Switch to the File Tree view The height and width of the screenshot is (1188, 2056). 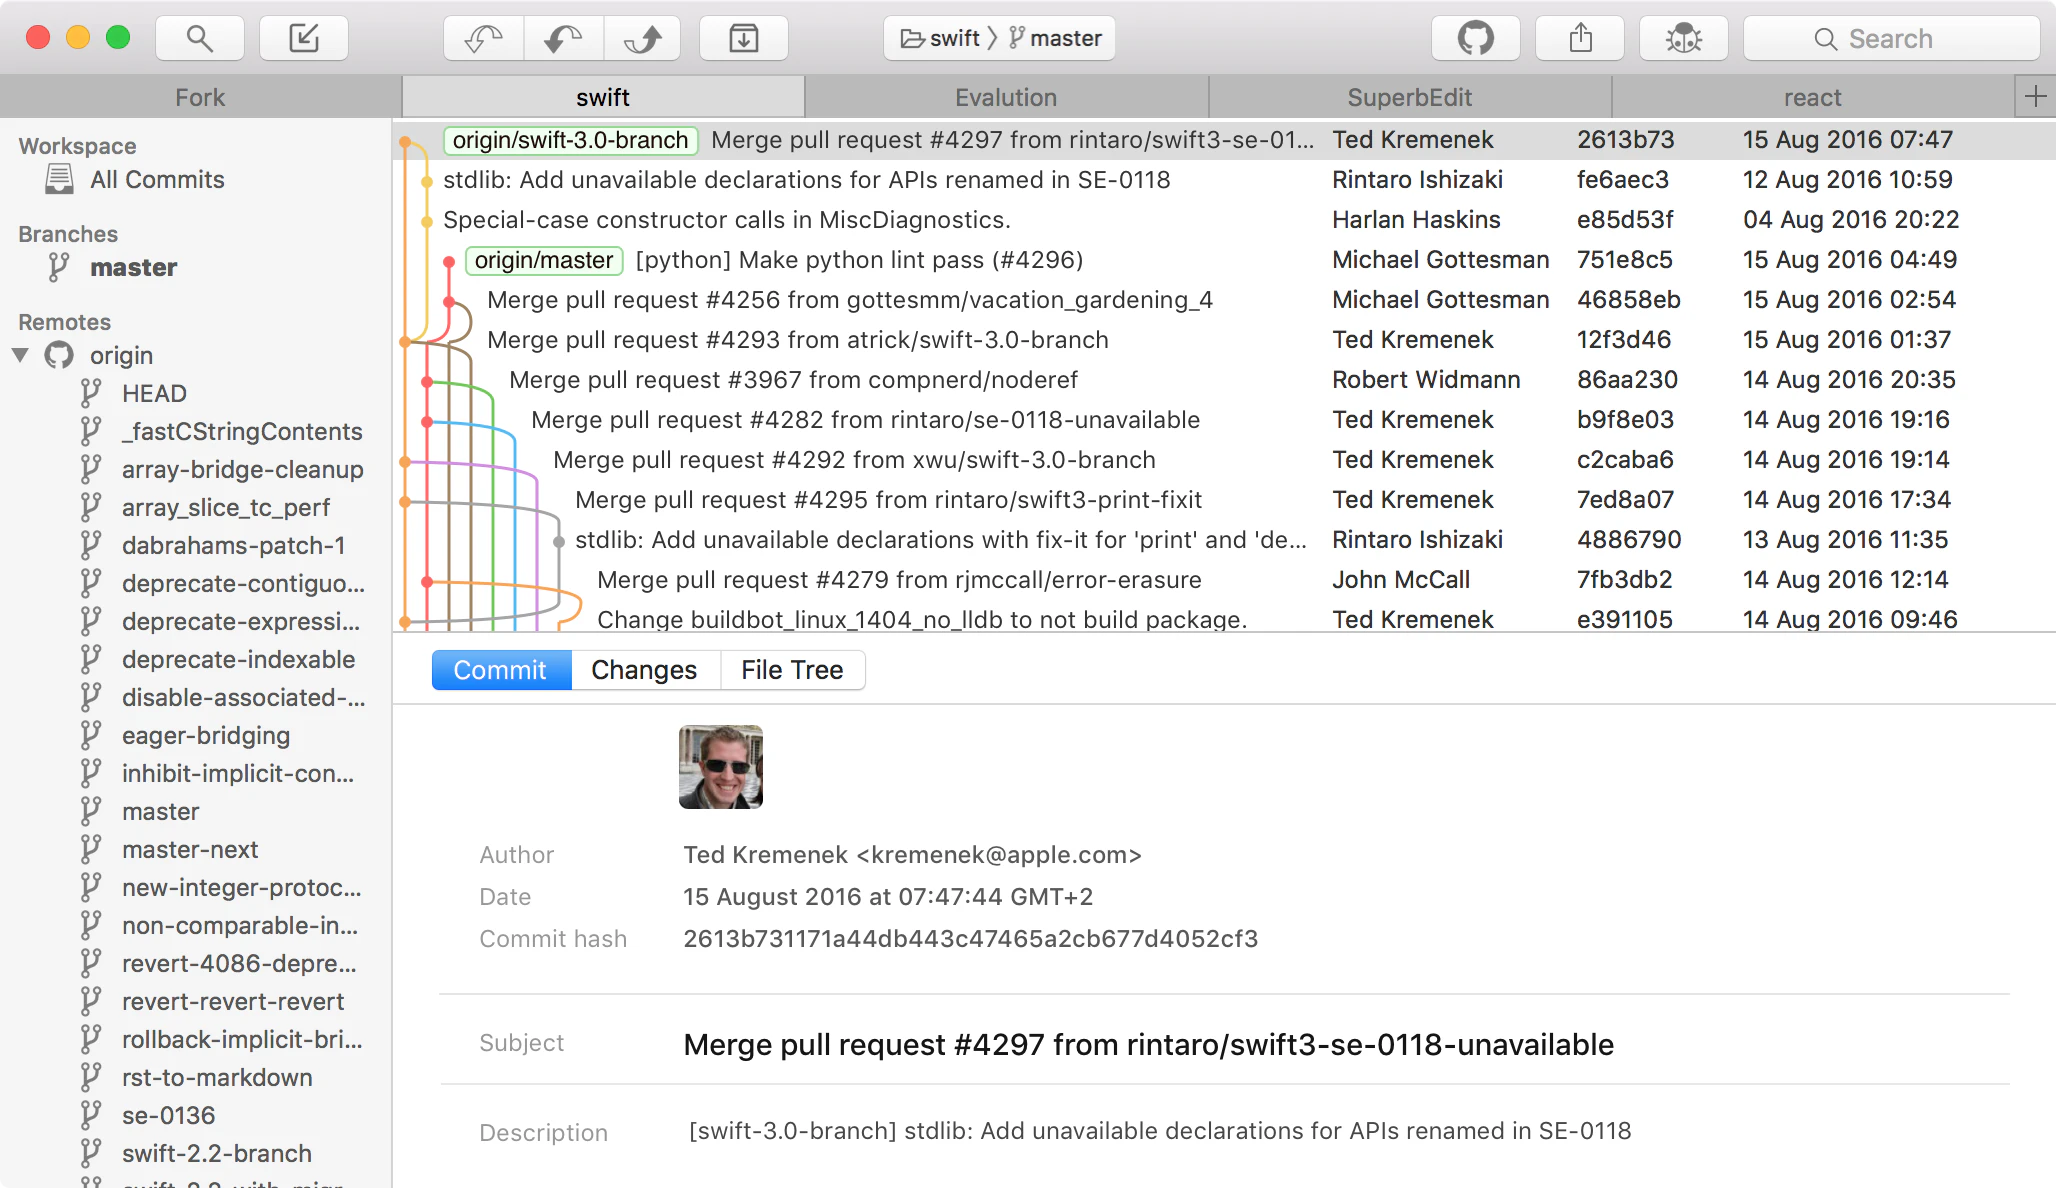point(792,670)
